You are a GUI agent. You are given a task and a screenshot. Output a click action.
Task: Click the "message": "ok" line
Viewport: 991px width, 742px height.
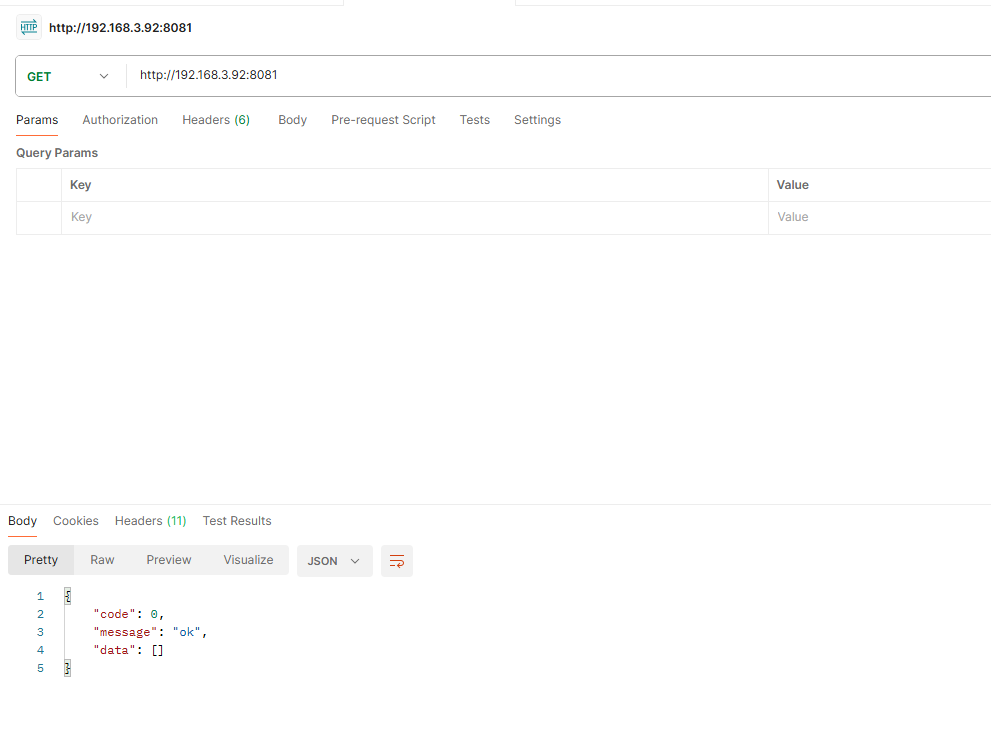(150, 632)
